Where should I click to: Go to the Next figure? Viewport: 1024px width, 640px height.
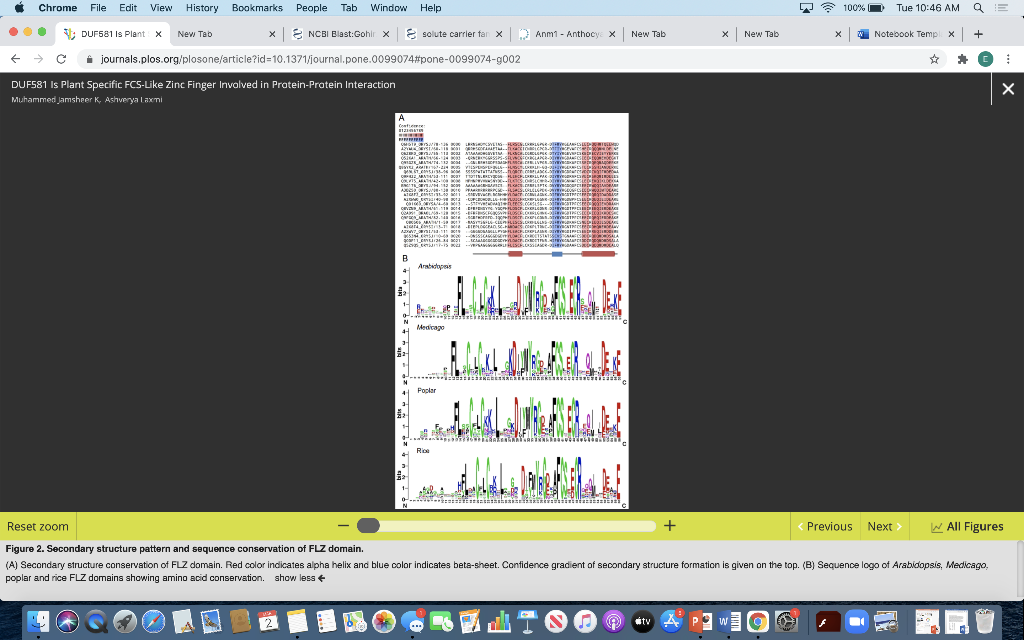tap(882, 526)
